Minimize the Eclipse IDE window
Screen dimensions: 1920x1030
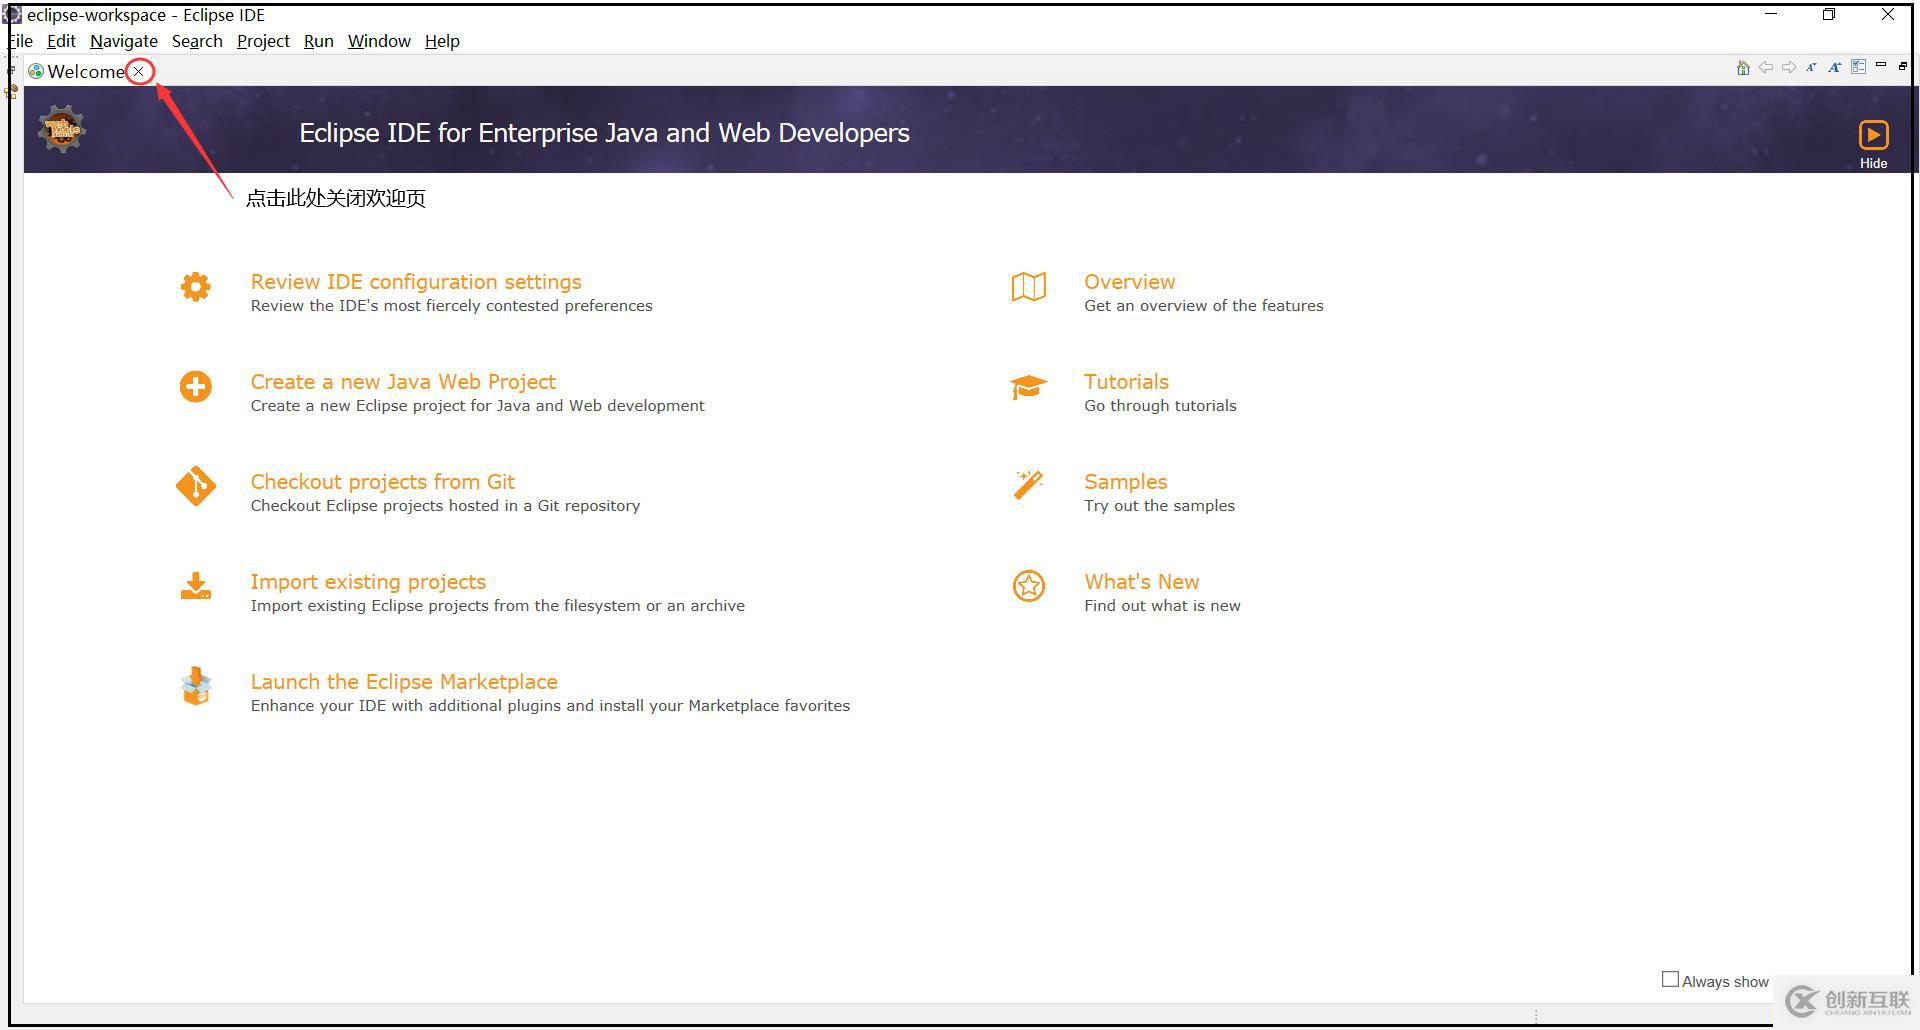[x=1771, y=14]
